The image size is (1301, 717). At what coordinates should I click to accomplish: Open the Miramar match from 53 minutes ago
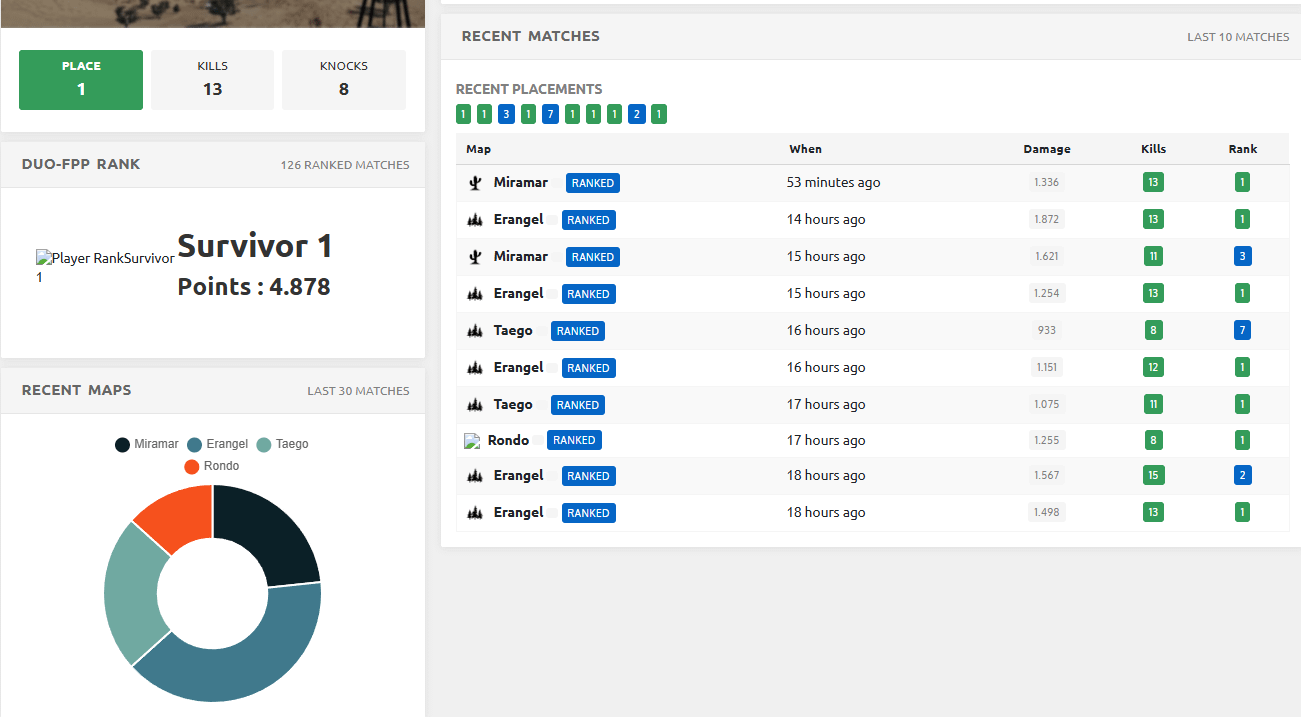[x=520, y=183]
